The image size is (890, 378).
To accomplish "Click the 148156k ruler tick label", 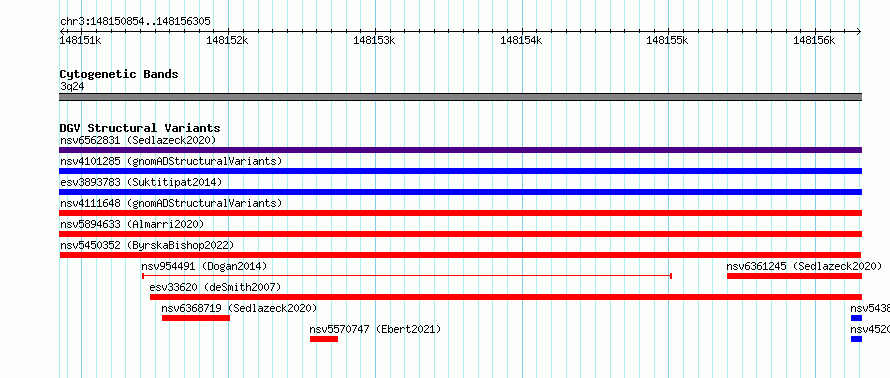I will (x=815, y=40).
